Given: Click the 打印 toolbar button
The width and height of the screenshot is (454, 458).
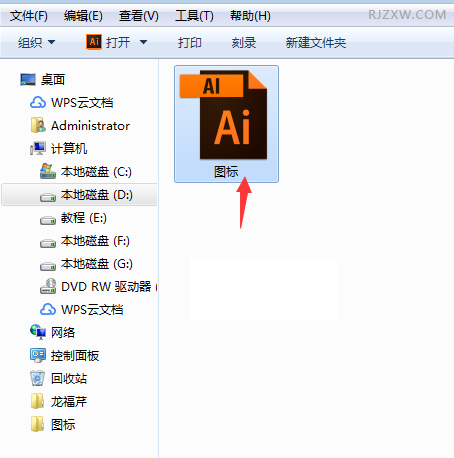Looking at the screenshot, I should pos(190,43).
